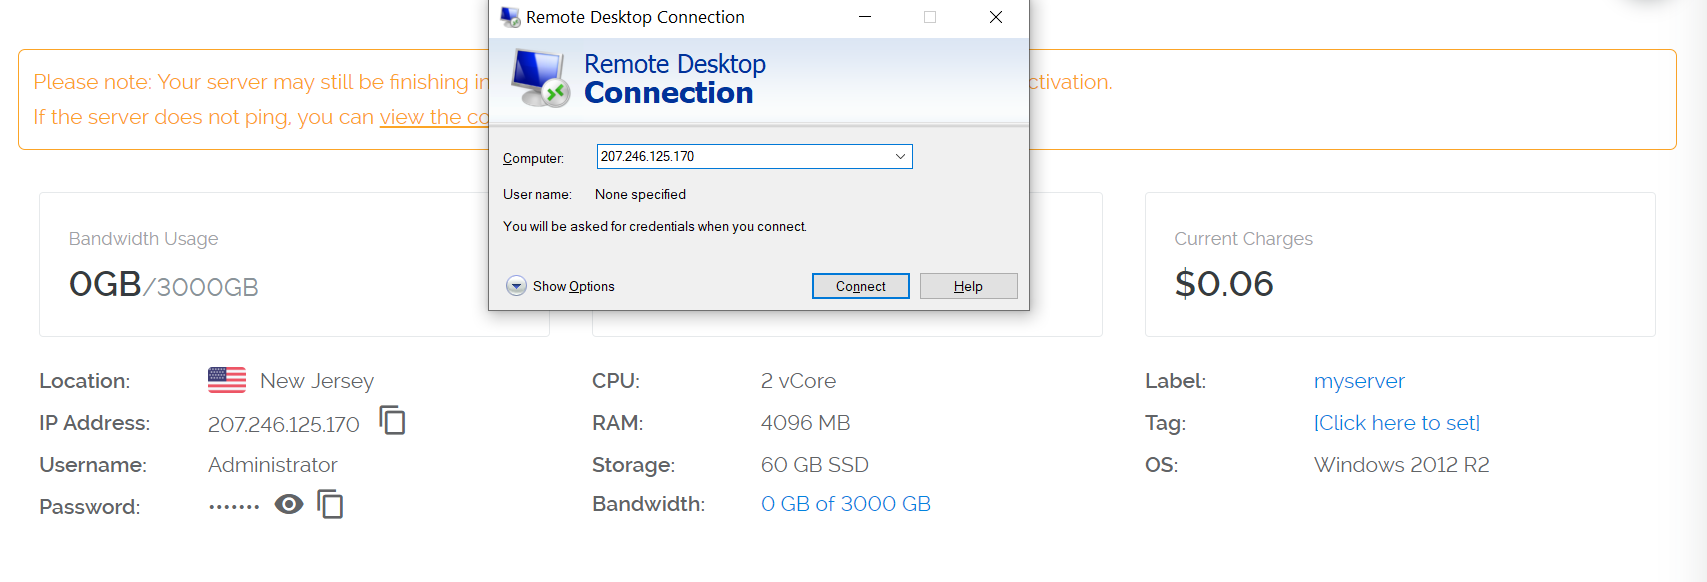Minimize the Remote Desktop Connection window

[865, 17]
